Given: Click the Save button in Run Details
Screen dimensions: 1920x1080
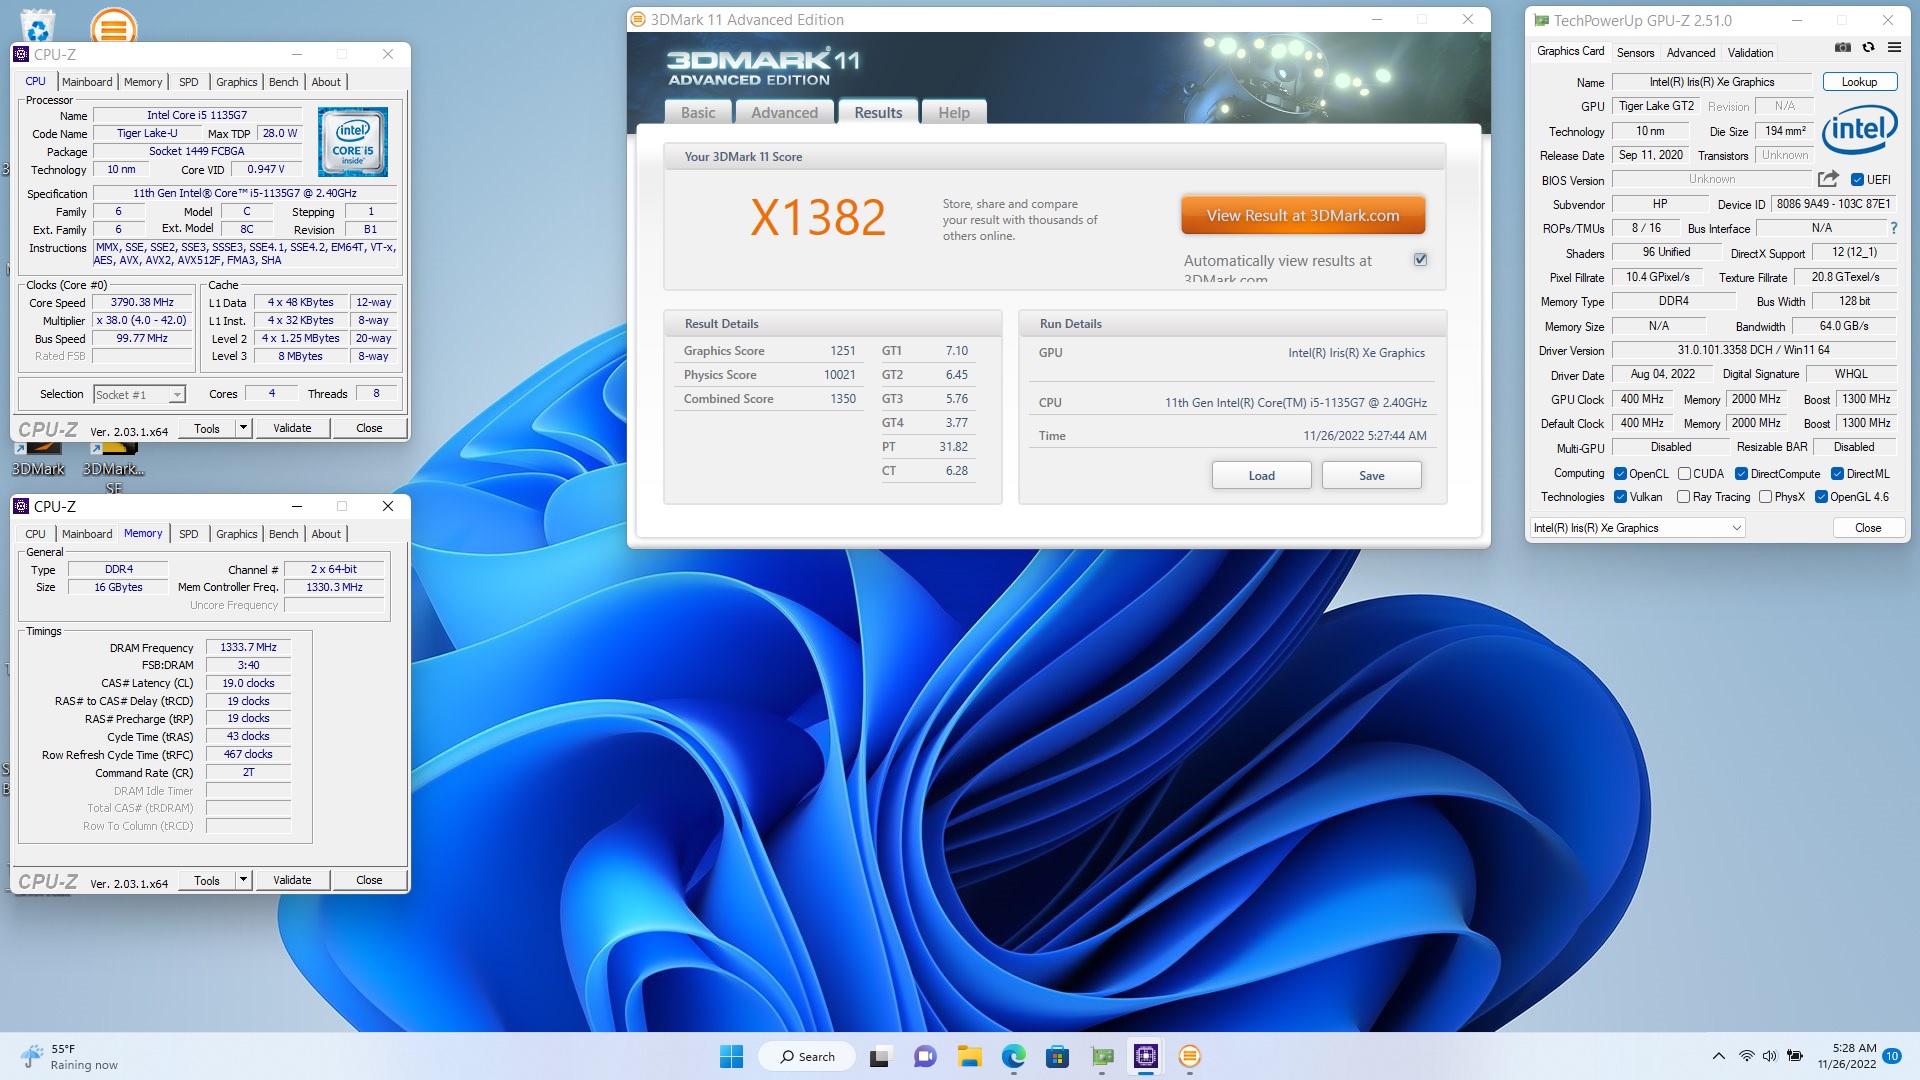Looking at the screenshot, I should tap(1371, 475).
